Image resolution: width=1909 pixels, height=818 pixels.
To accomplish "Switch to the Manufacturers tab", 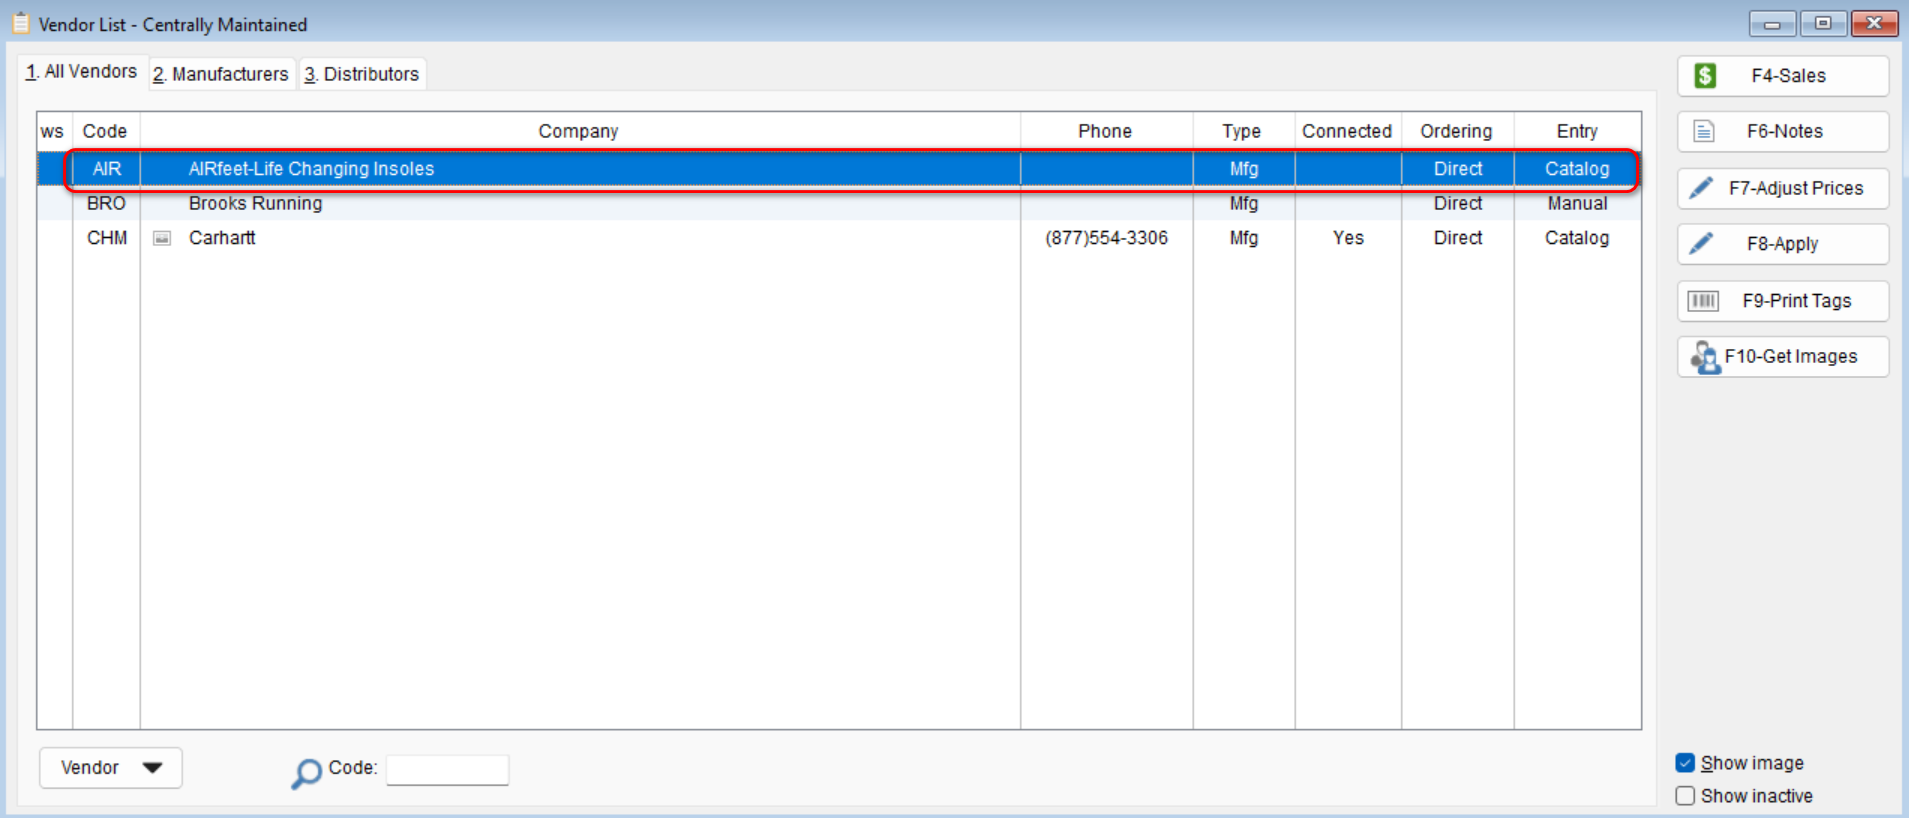I will tap(221, 74).
